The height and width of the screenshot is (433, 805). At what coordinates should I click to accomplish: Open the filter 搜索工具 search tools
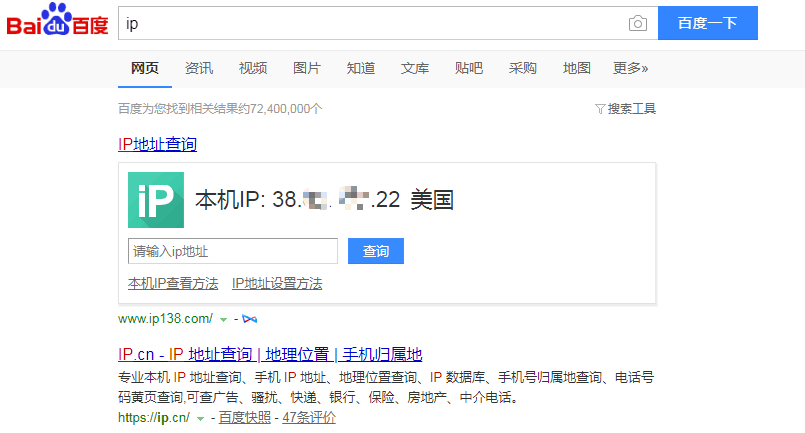click(x=625, y=108)
